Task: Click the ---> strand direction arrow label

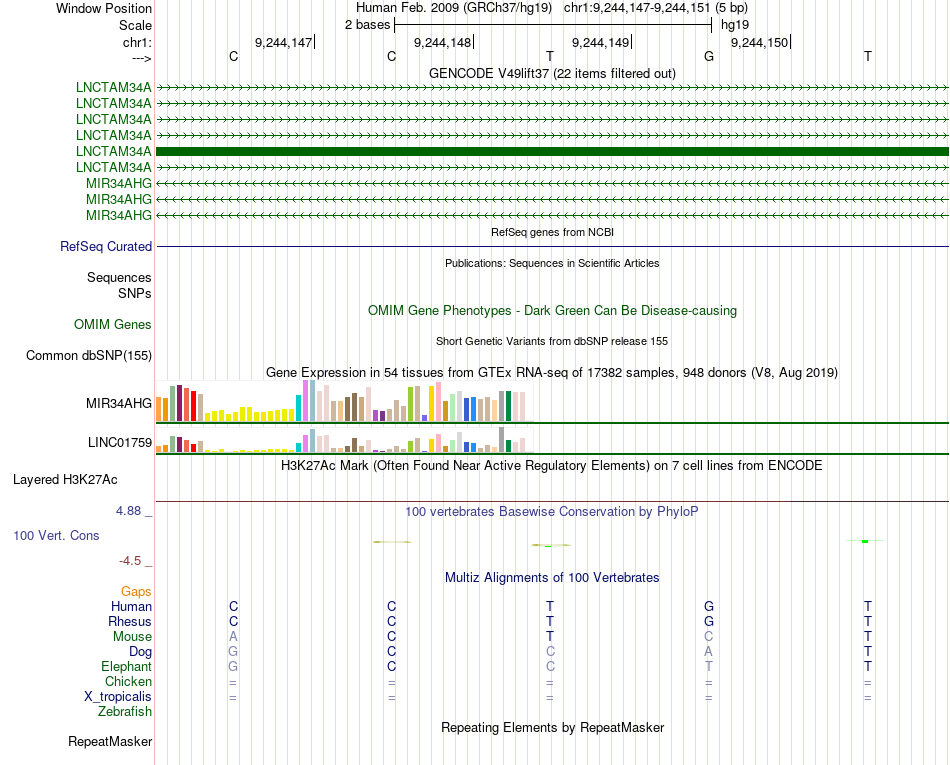Action: (142, 58)
